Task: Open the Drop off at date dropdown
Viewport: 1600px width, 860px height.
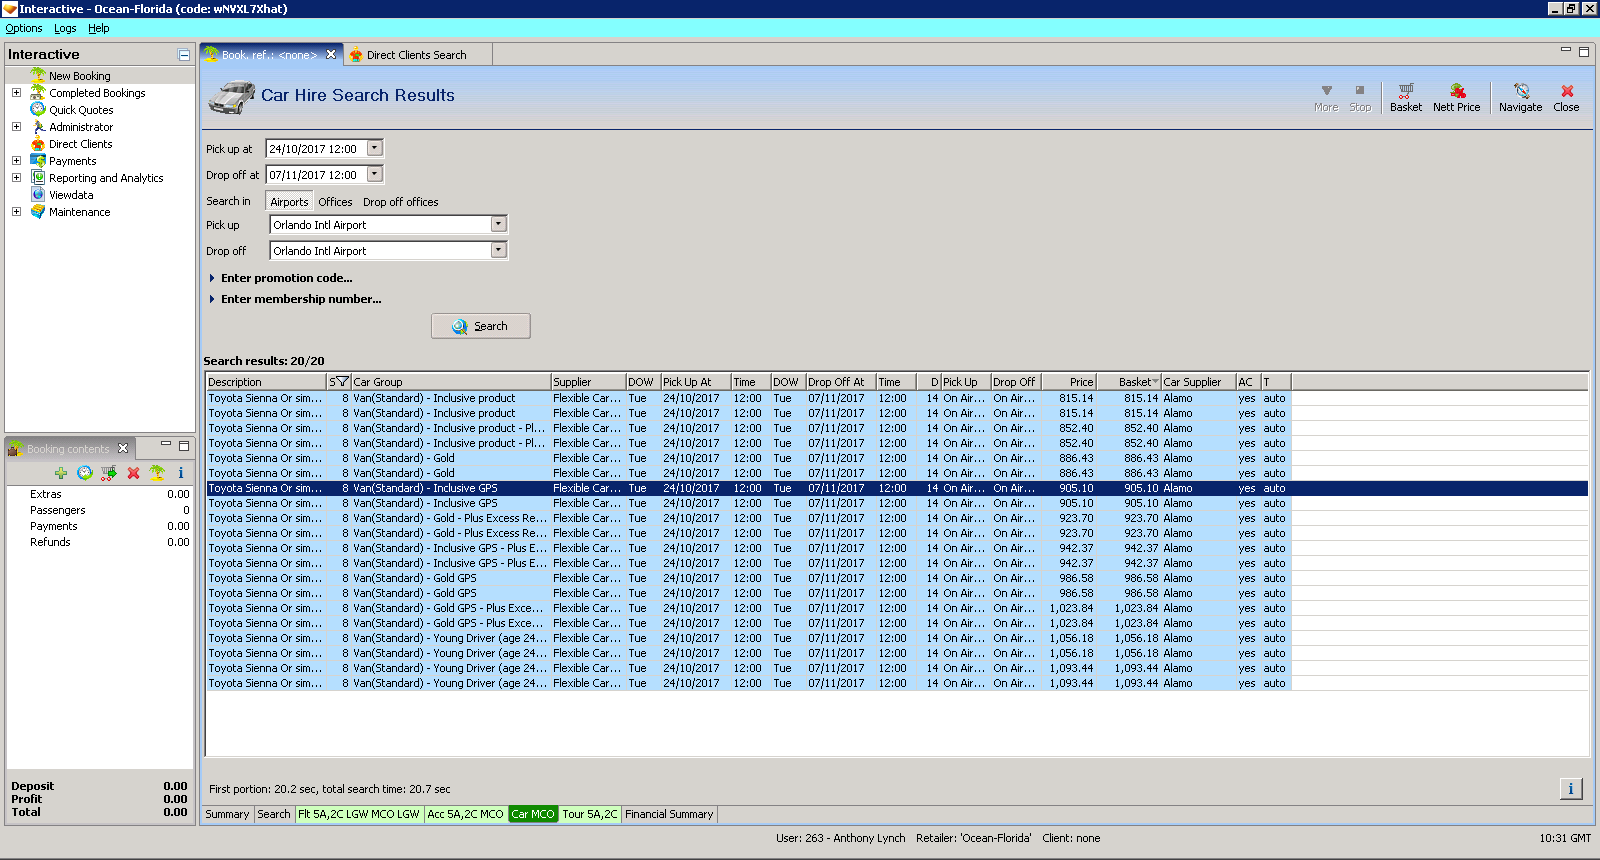Action: click(x=375, y=174)
